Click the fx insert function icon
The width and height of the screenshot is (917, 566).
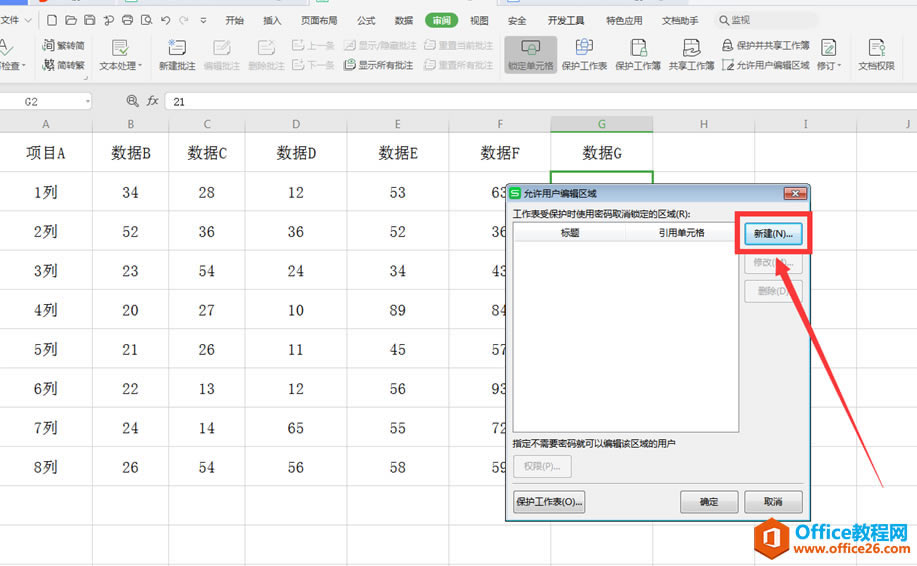pos(153,101)
